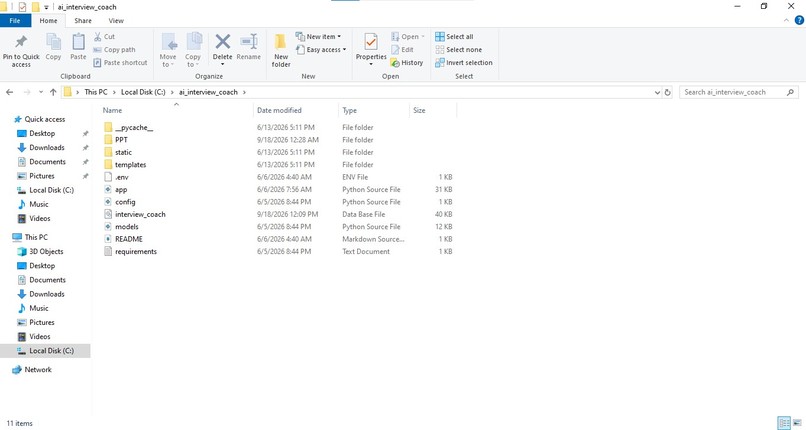Viewport: 806px width, 430px height.
Task: Click the Edit ribbon command
Action: click(x=402, y=50)
